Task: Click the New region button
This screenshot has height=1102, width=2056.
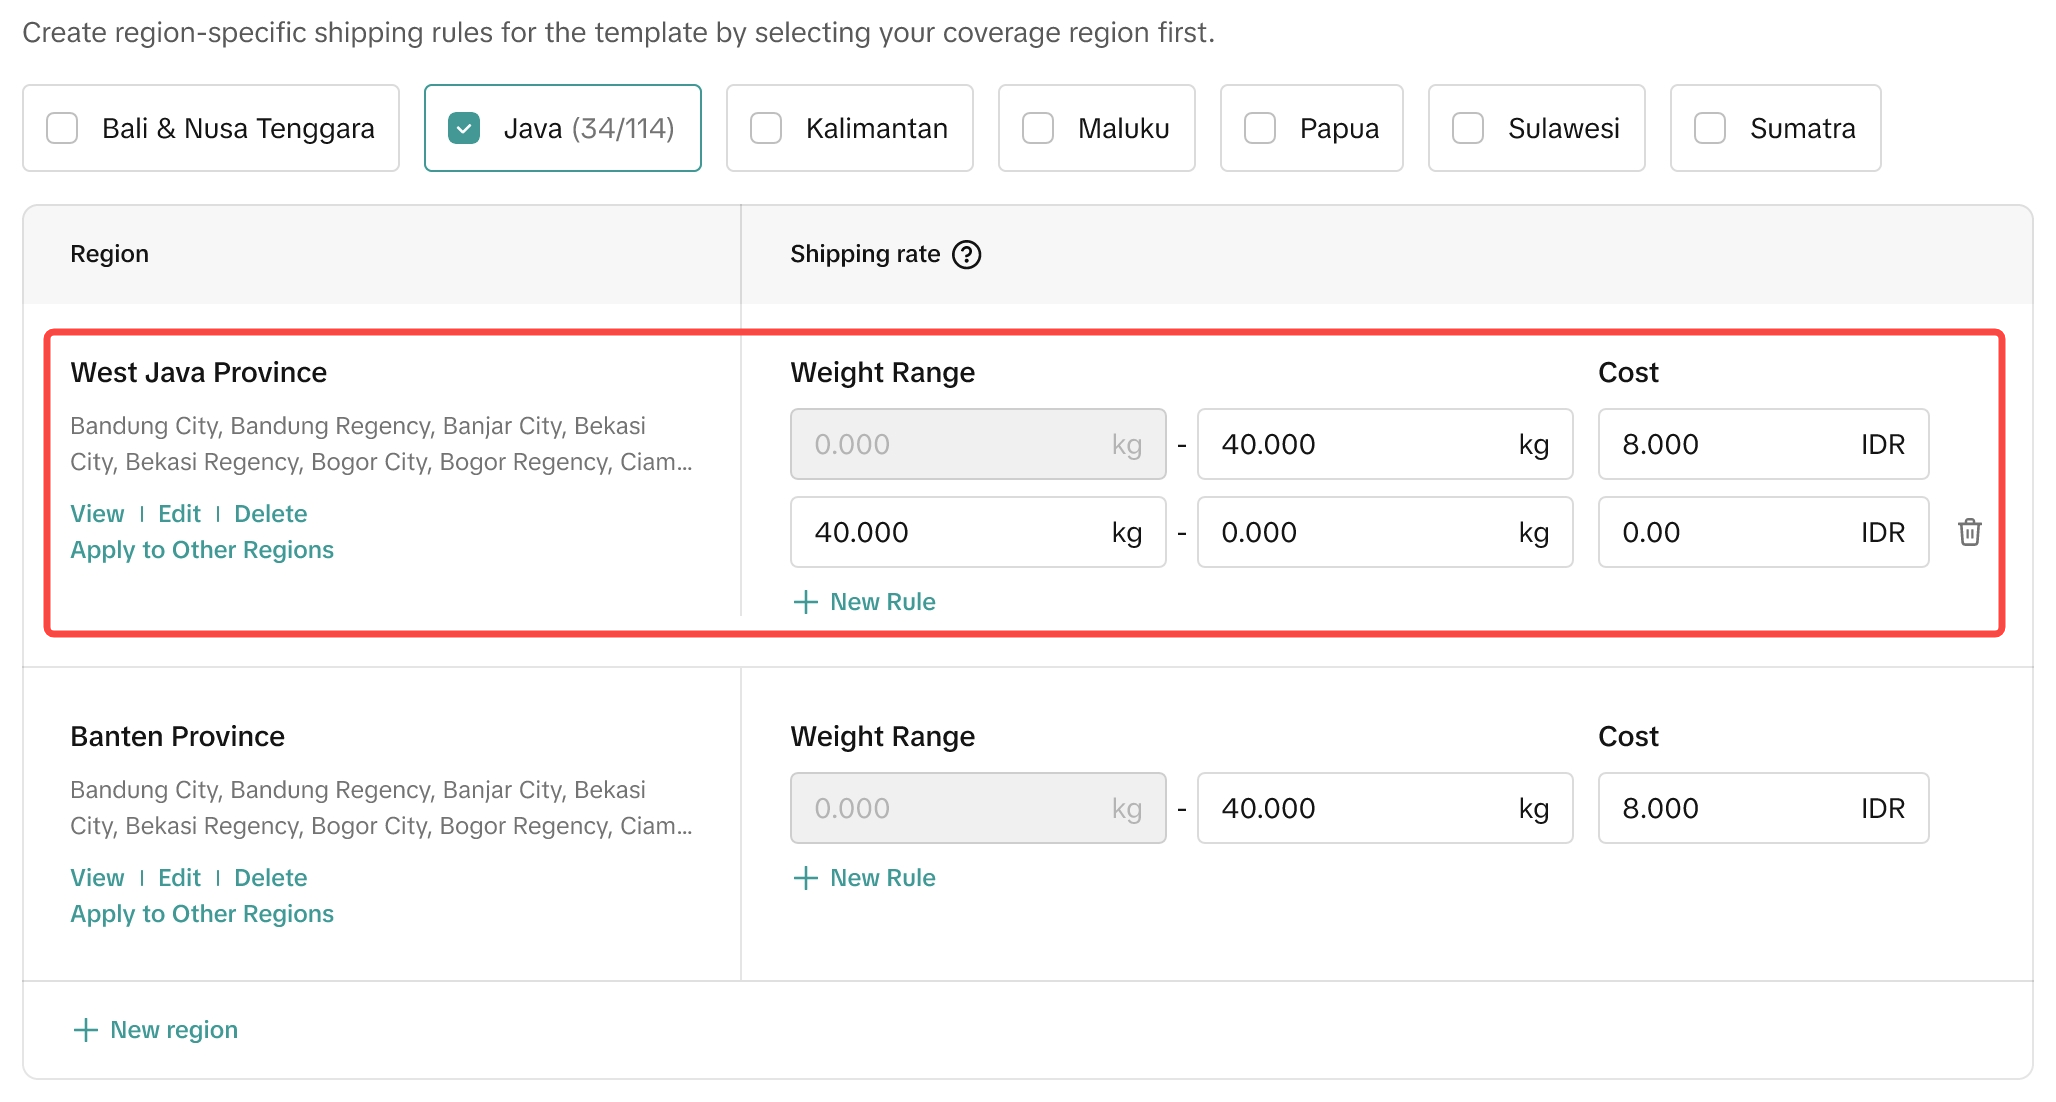Action: (x=155, y=1030)
